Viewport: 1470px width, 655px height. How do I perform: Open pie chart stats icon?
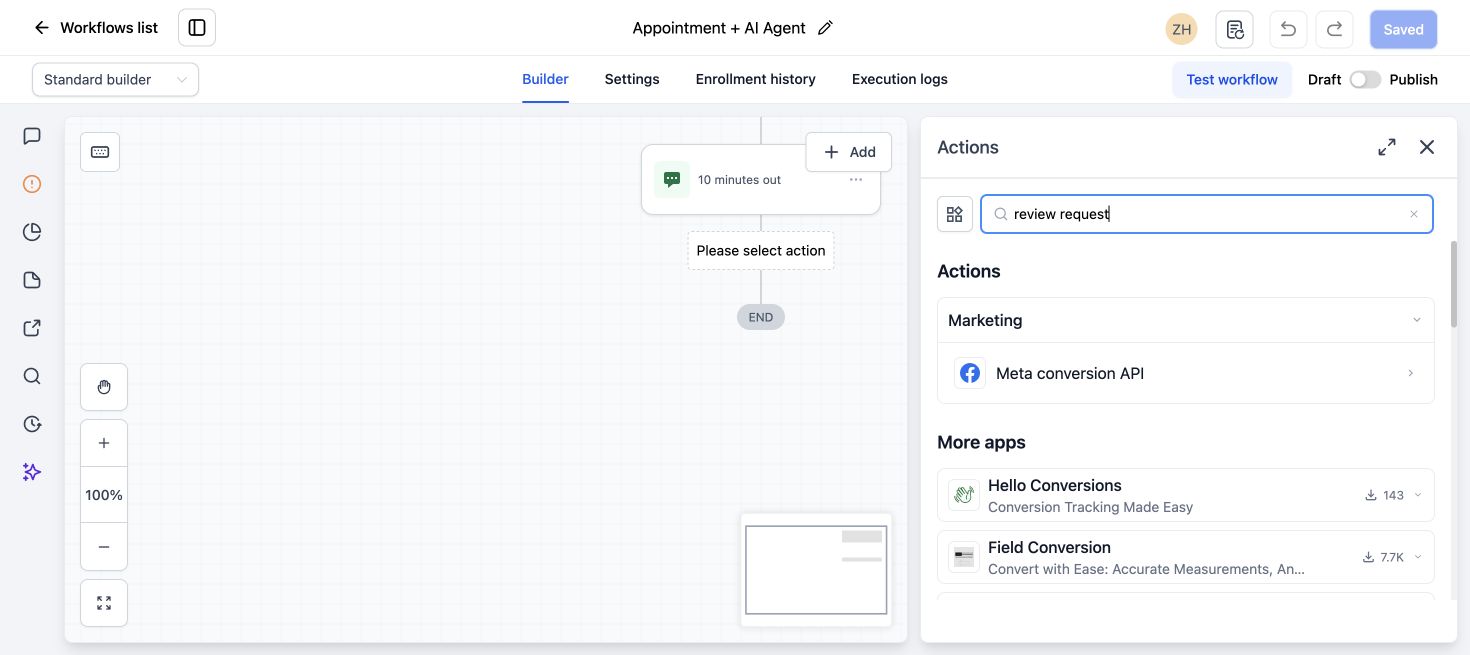[32, 232]
